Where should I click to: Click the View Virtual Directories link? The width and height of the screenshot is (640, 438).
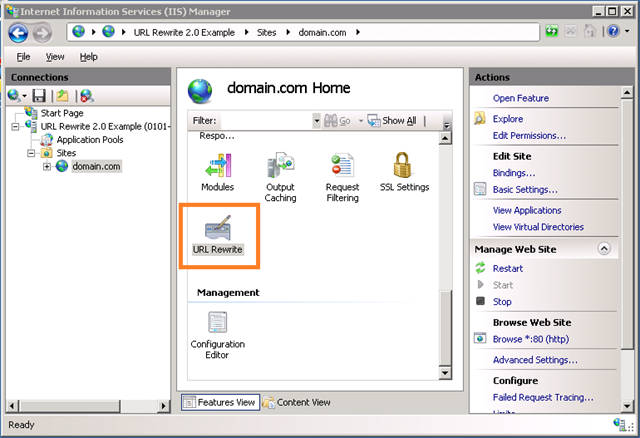(538, 227)
